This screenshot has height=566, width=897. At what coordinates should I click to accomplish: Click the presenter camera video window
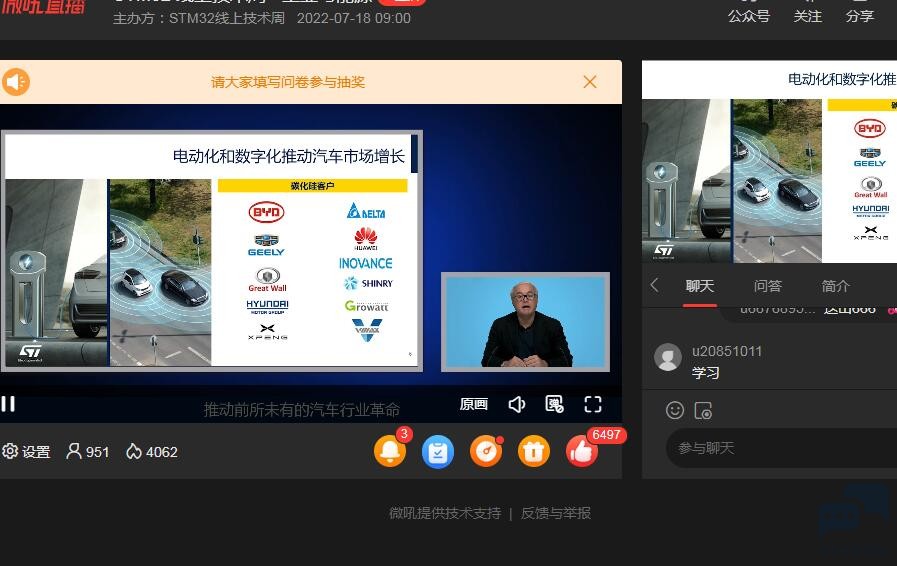525,322
